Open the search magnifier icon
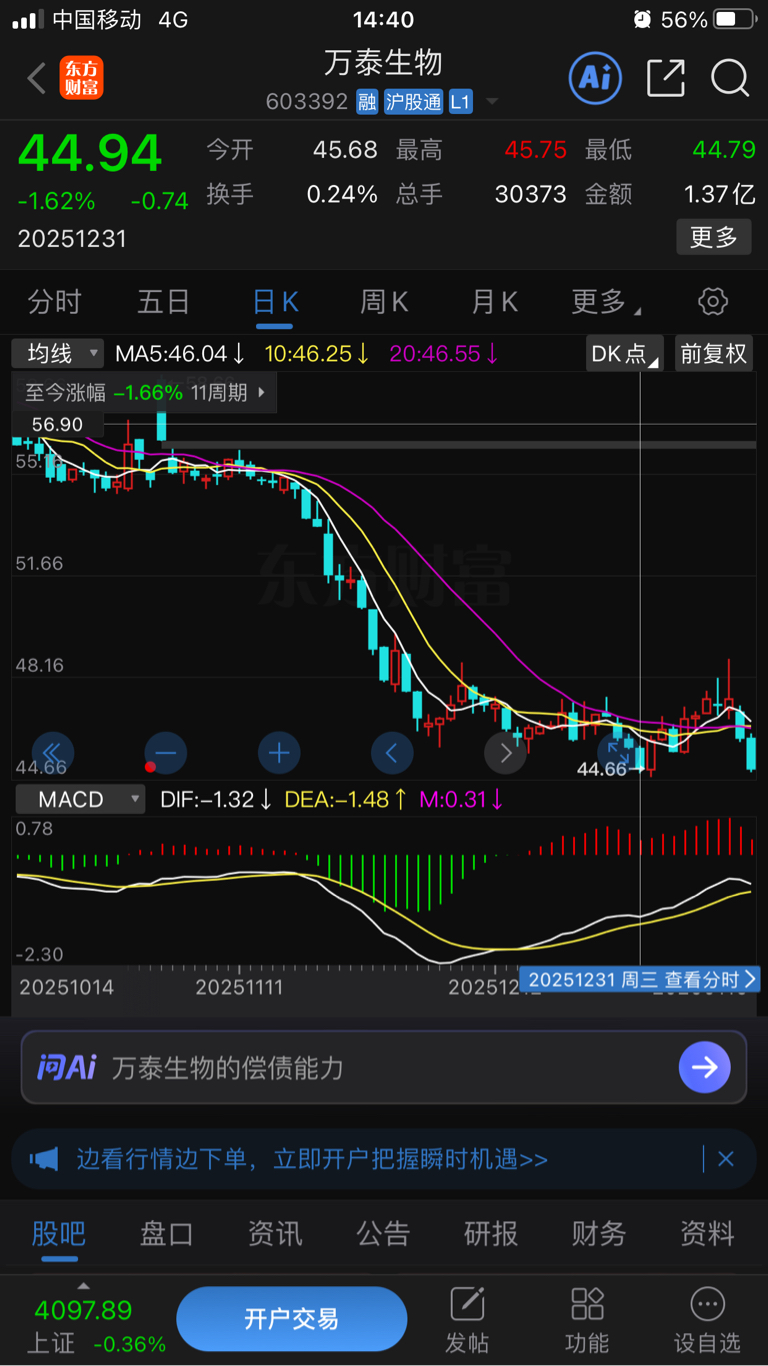Image resolution: width=768 pixels, height=1366 pixels. click(730, 78)
